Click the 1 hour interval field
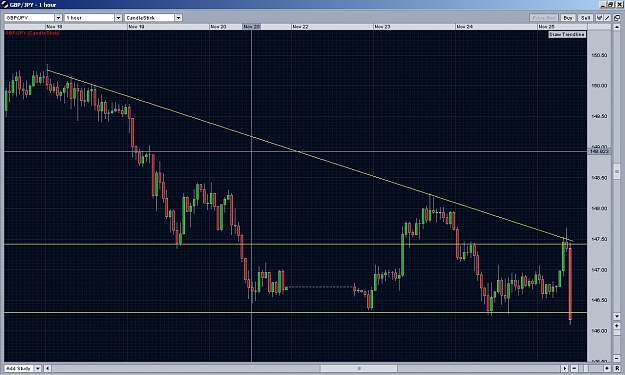Screen dimensions: 625x375 point(90,18)
